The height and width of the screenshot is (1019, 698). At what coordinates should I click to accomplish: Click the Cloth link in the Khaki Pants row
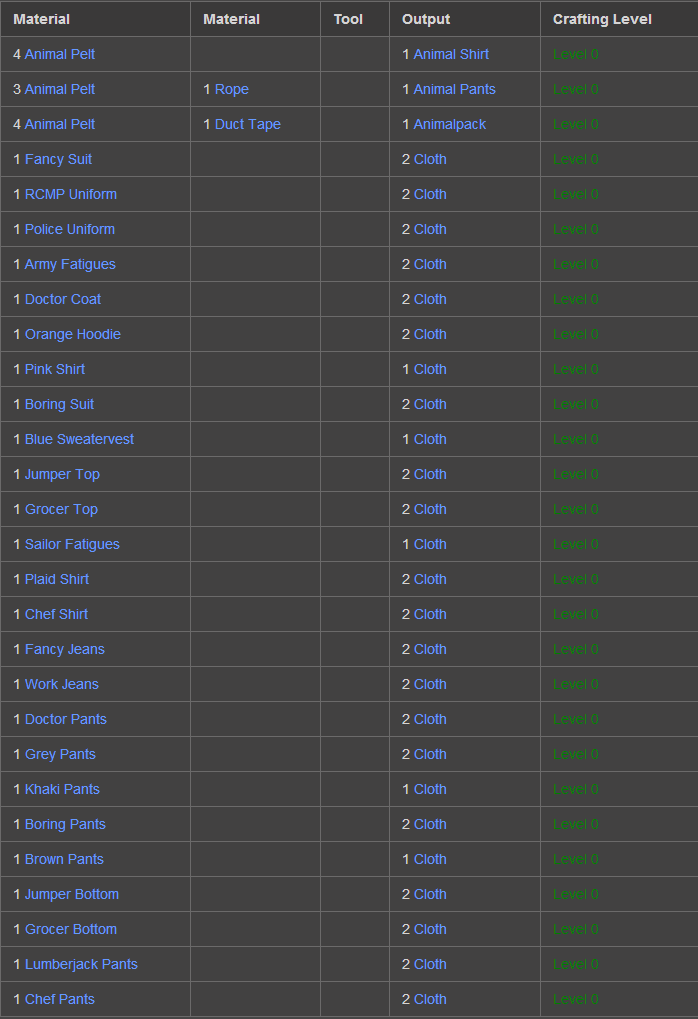pyautogui.click(x=430, y=790)
